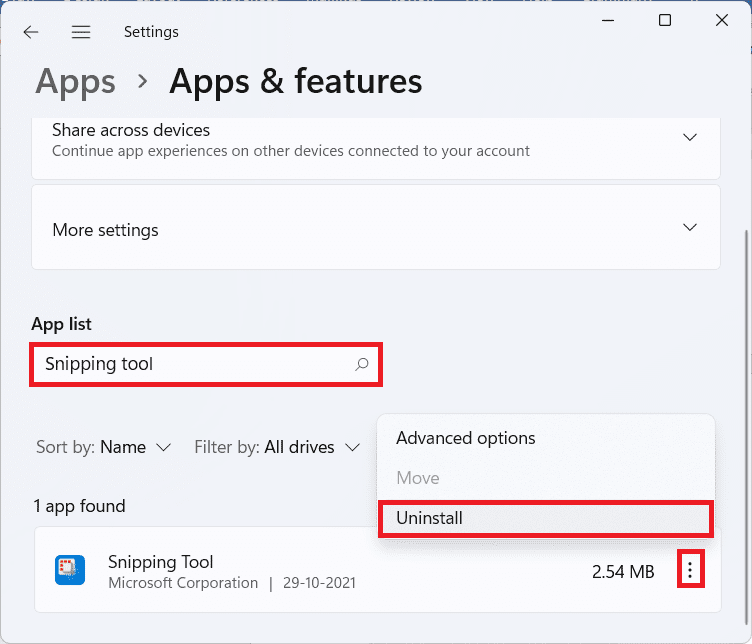Maximize the Settings window
Image resolution: width=752 pixels, height=644 pixels.
[x=665, y=20]
